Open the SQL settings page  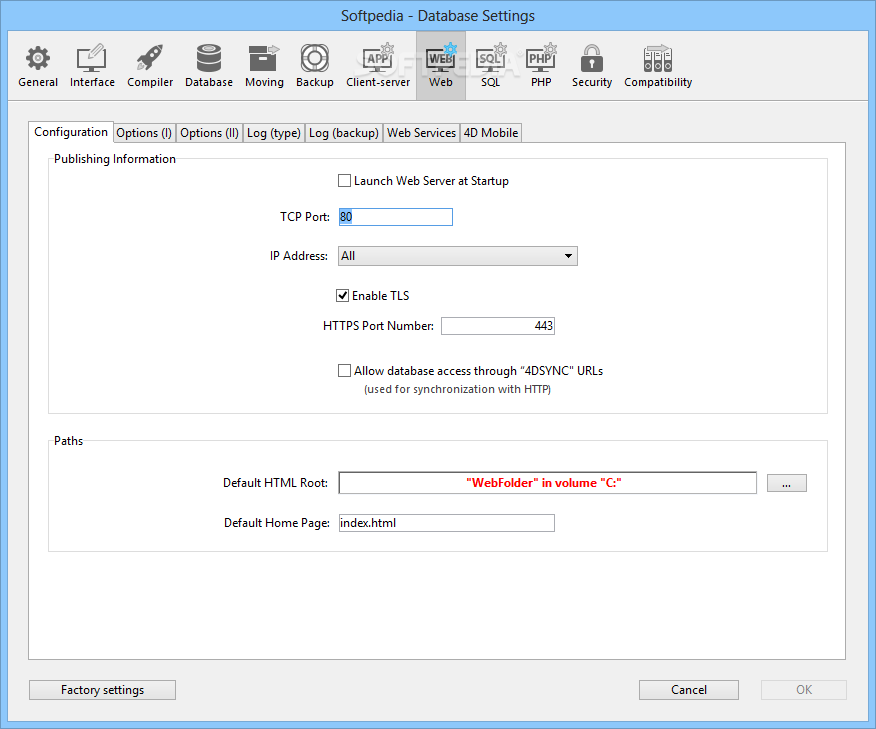[491, 66]
